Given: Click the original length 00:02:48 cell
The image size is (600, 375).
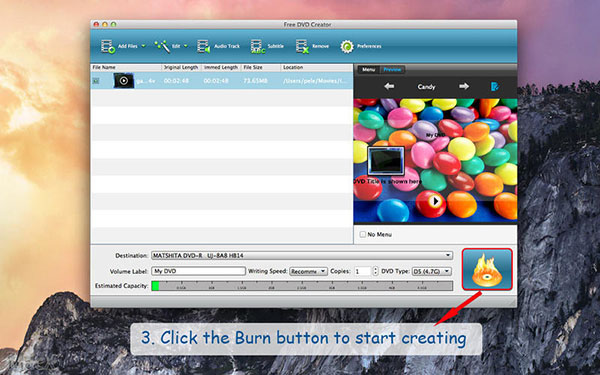Looking at the screenshot, I should (x=176, y=81).
